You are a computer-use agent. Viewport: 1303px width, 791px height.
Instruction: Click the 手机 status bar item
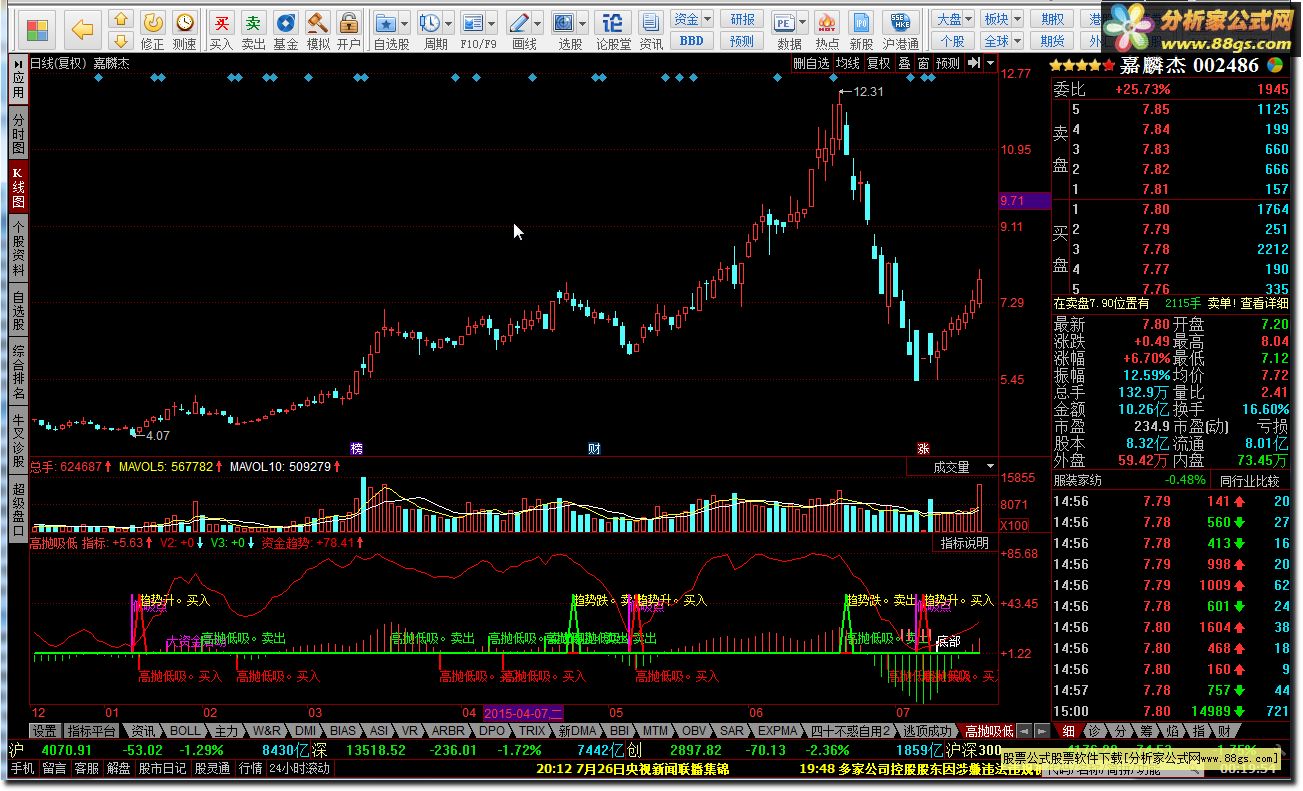[23, 768]
